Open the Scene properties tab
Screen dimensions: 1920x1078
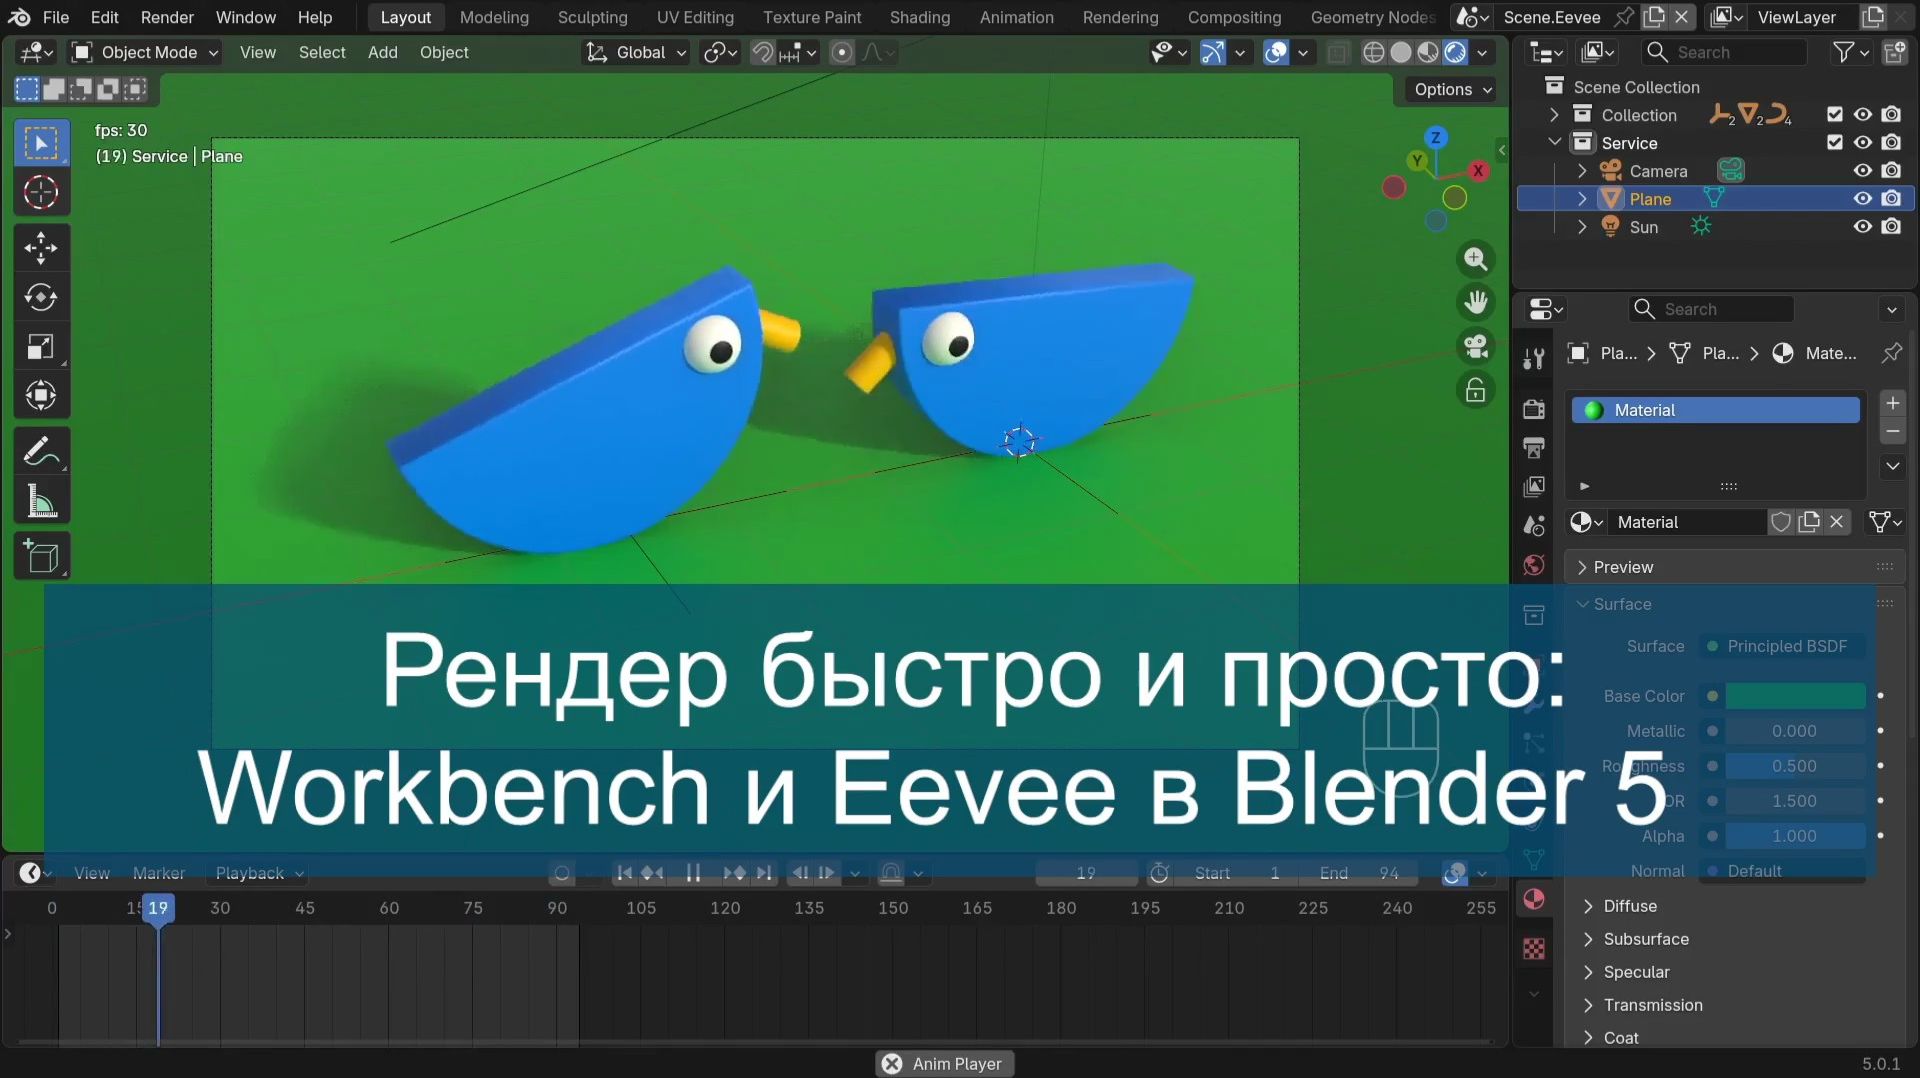(1534, 526)
